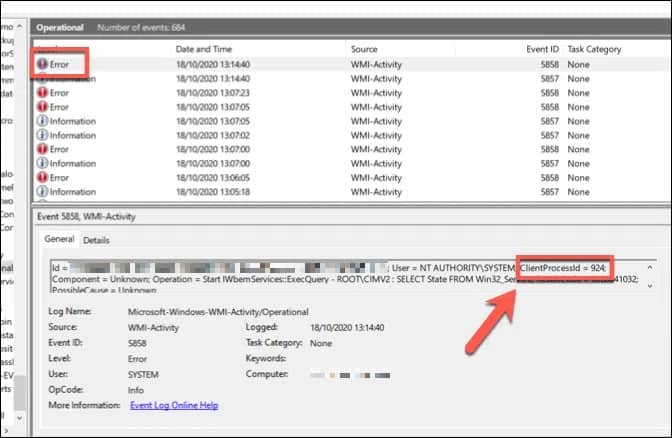Click ClientProcessId = 924 in the description
Viewport: 672px width, 438px height.
point(563,268)
